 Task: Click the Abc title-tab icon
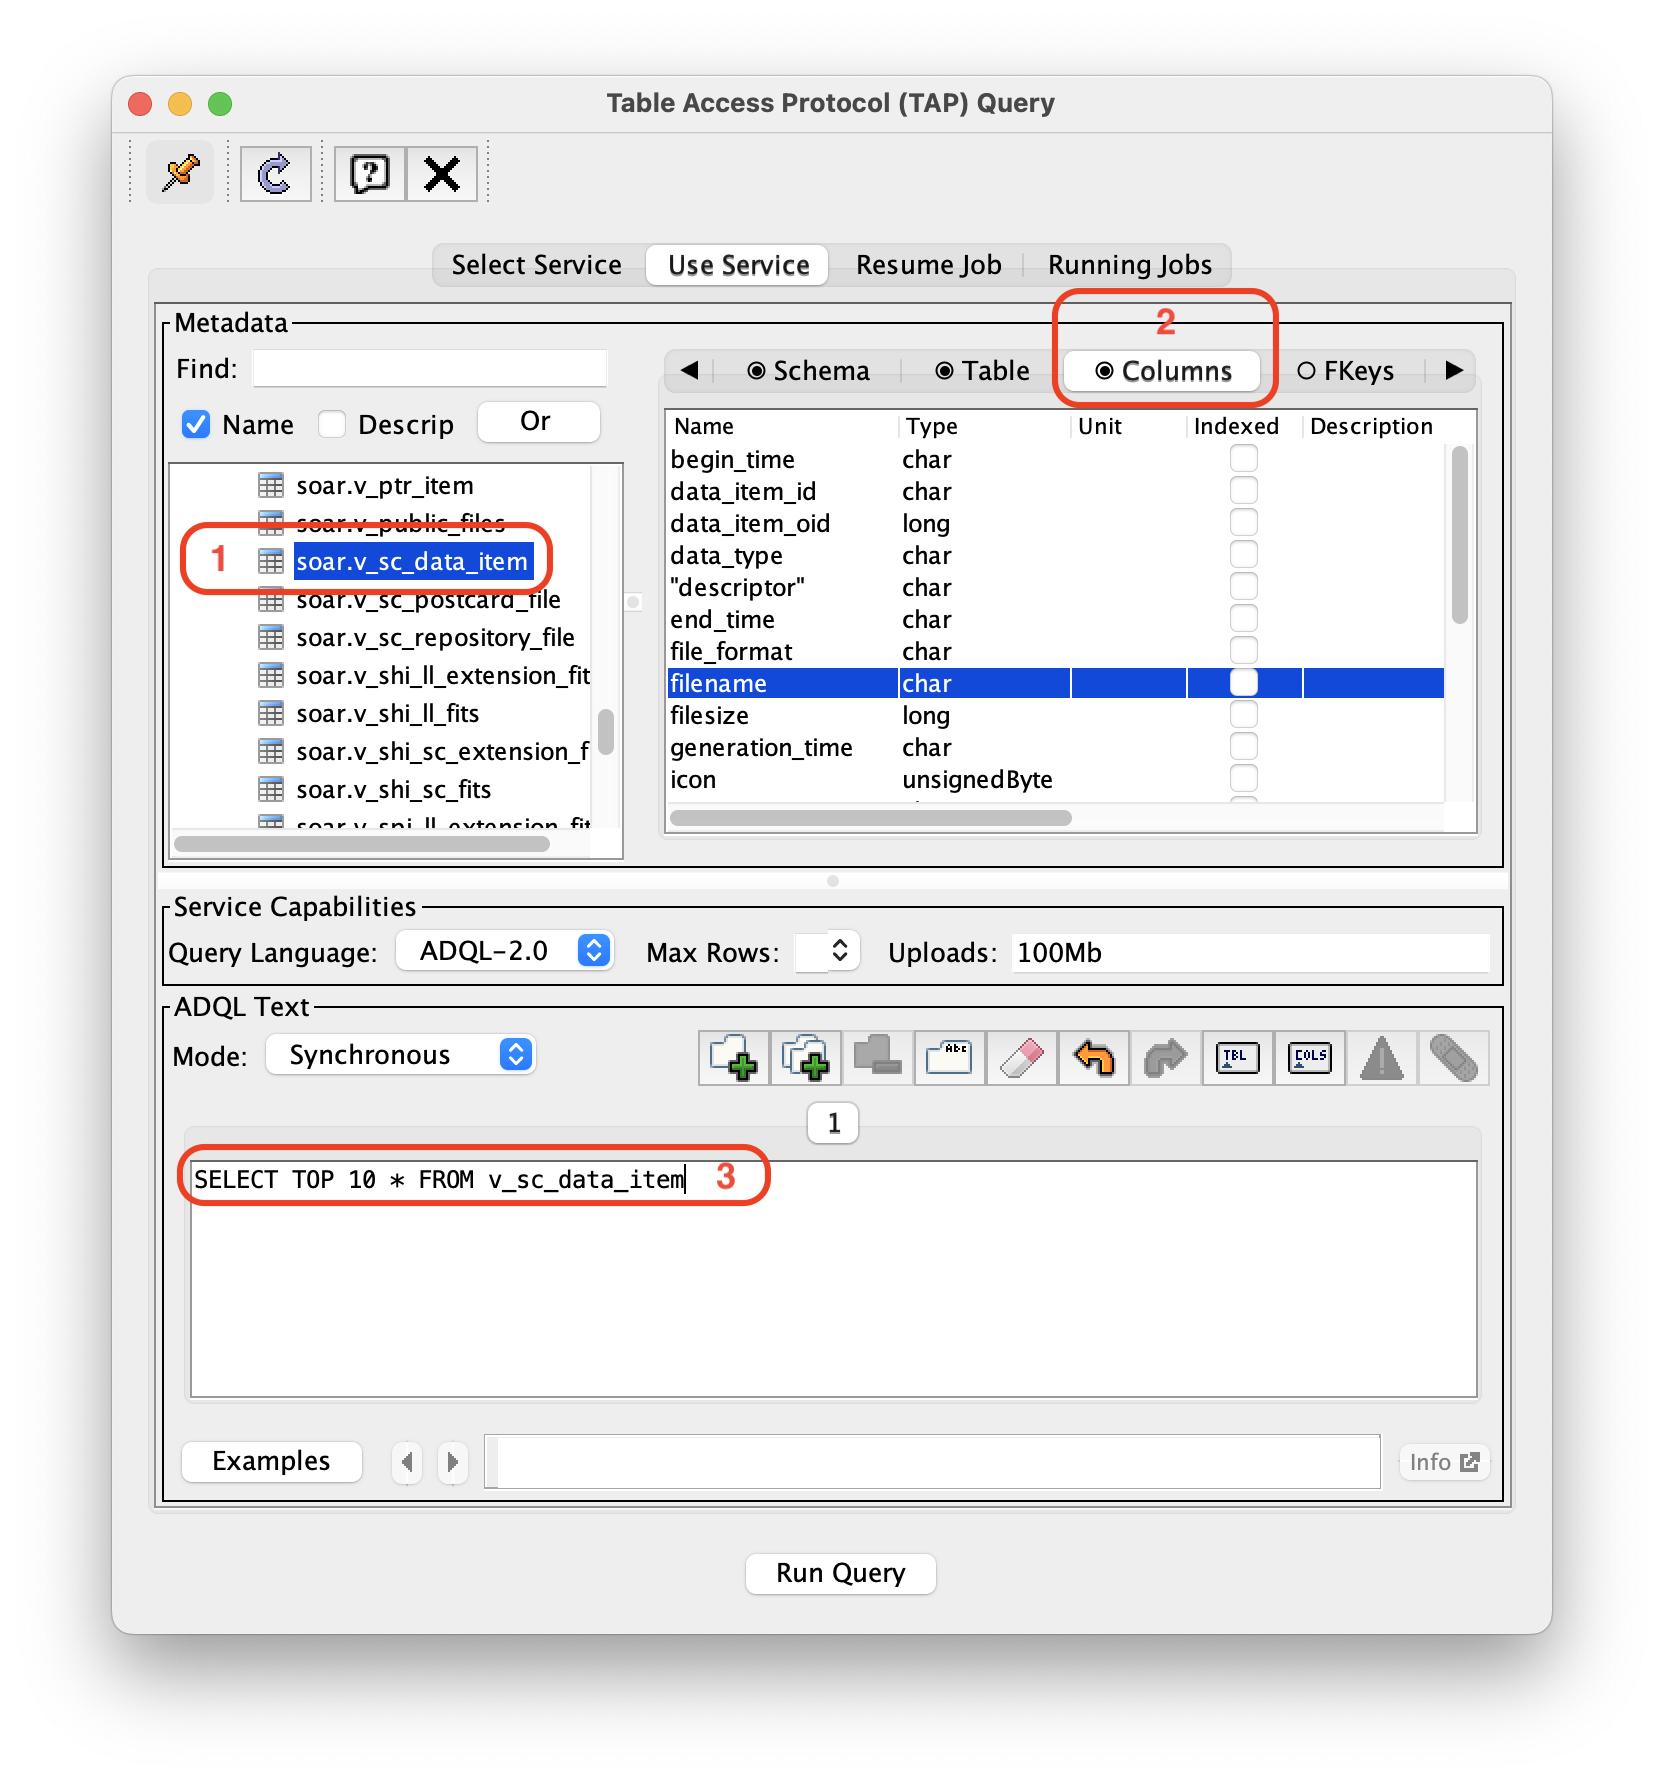pos(950,1058)
